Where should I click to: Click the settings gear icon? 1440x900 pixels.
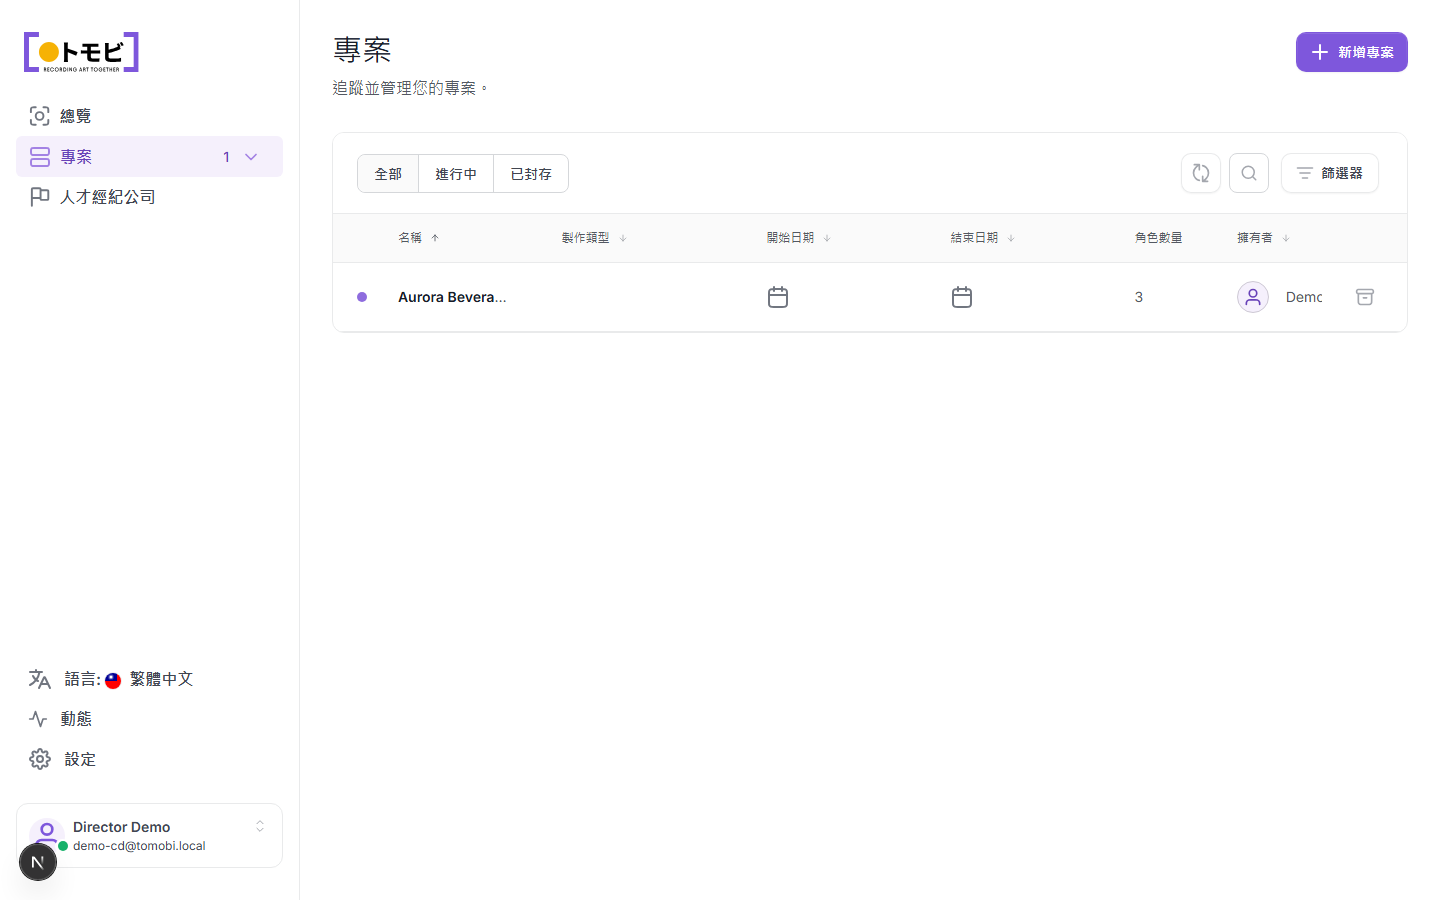tap(39, 759)
